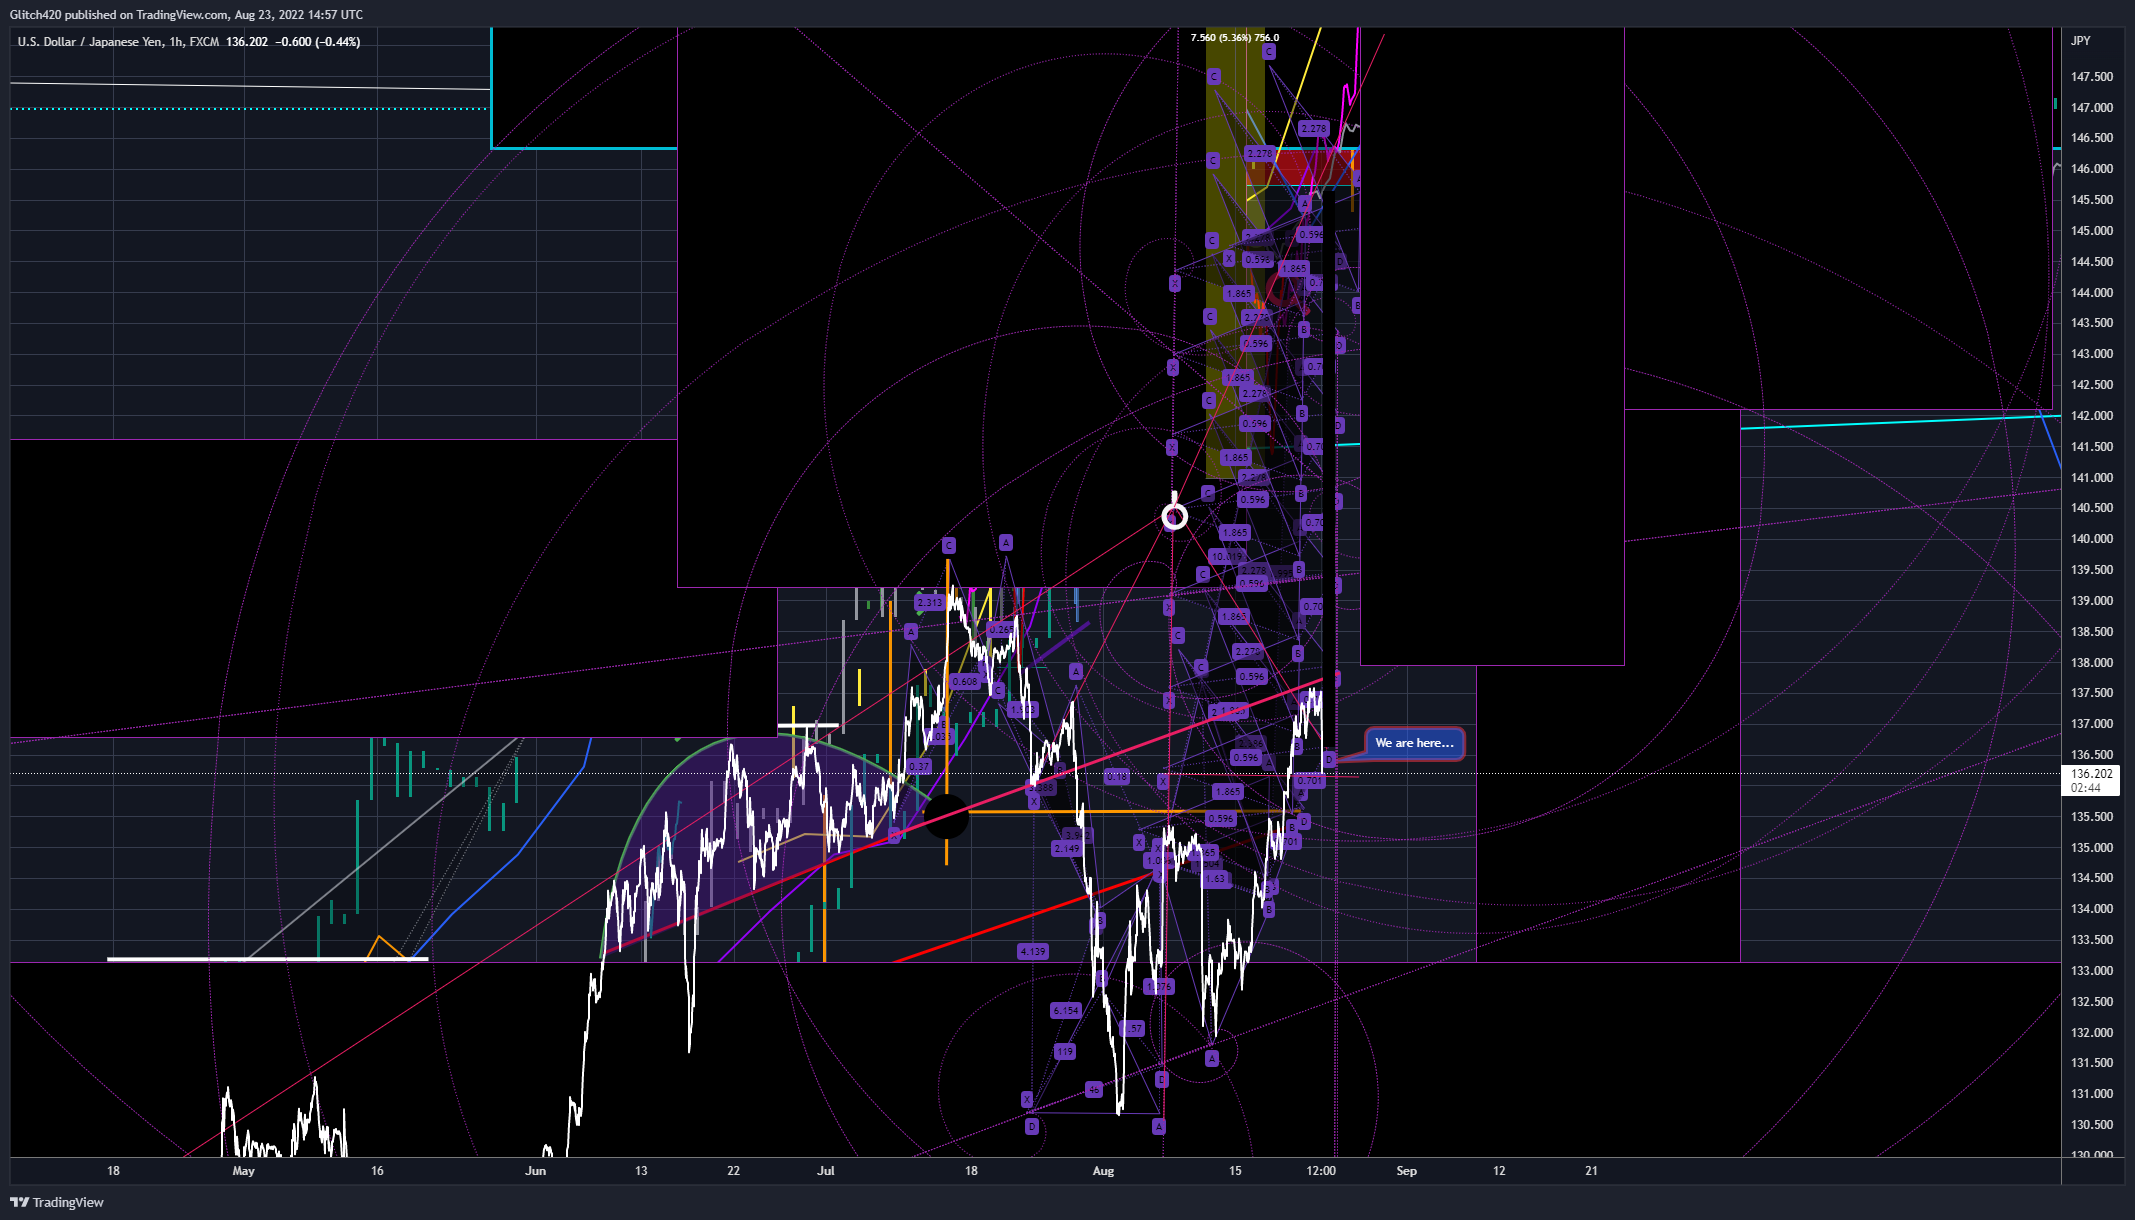Click the Jun label on the time axis

pyautogui.click(x=536, y=1171)
